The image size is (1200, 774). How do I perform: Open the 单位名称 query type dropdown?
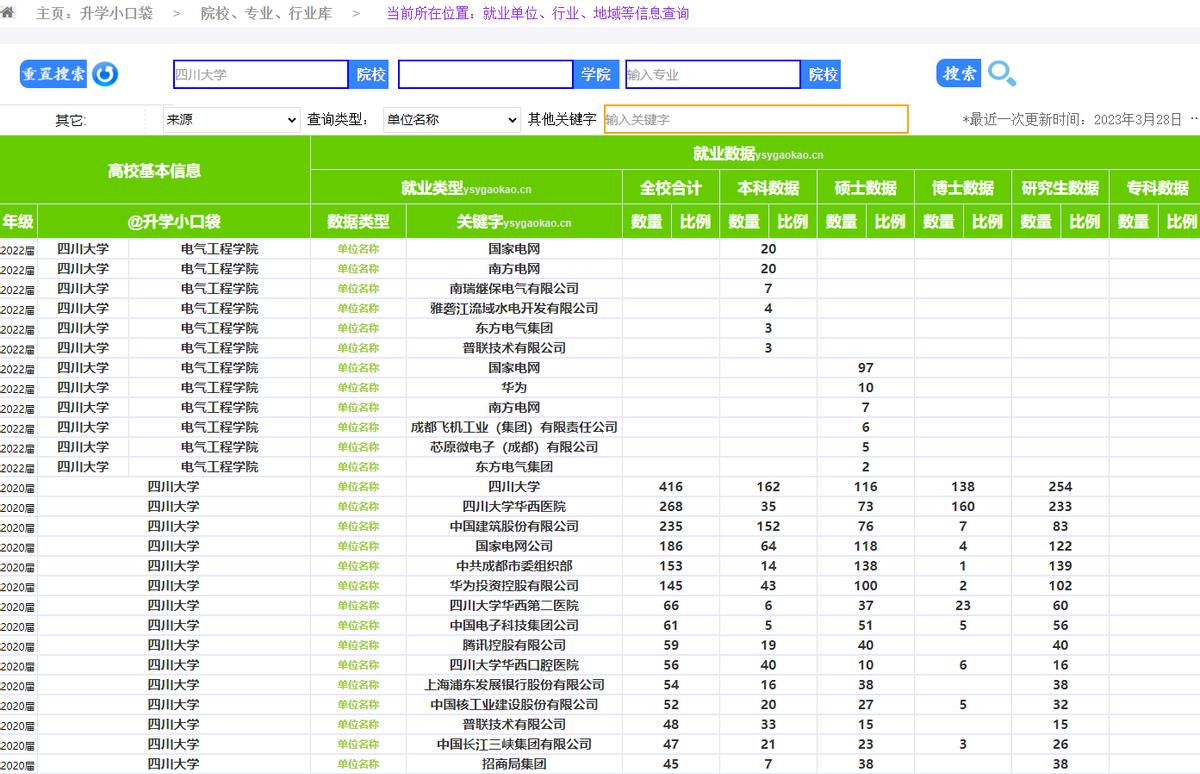452,120
